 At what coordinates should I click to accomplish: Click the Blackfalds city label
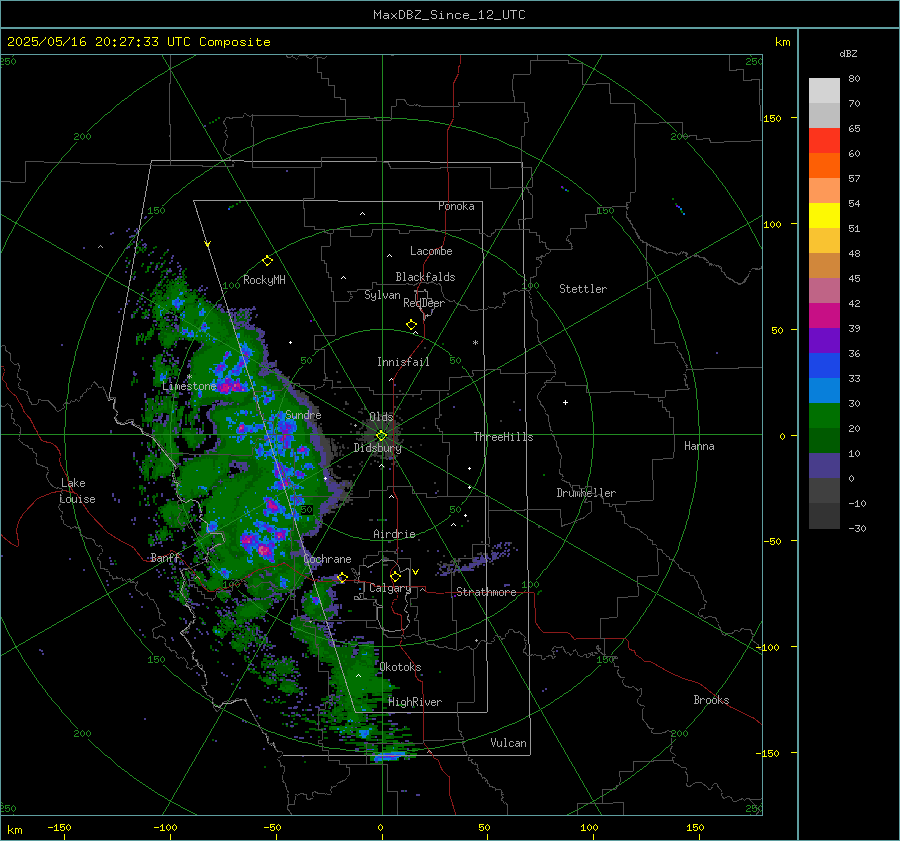425,277
